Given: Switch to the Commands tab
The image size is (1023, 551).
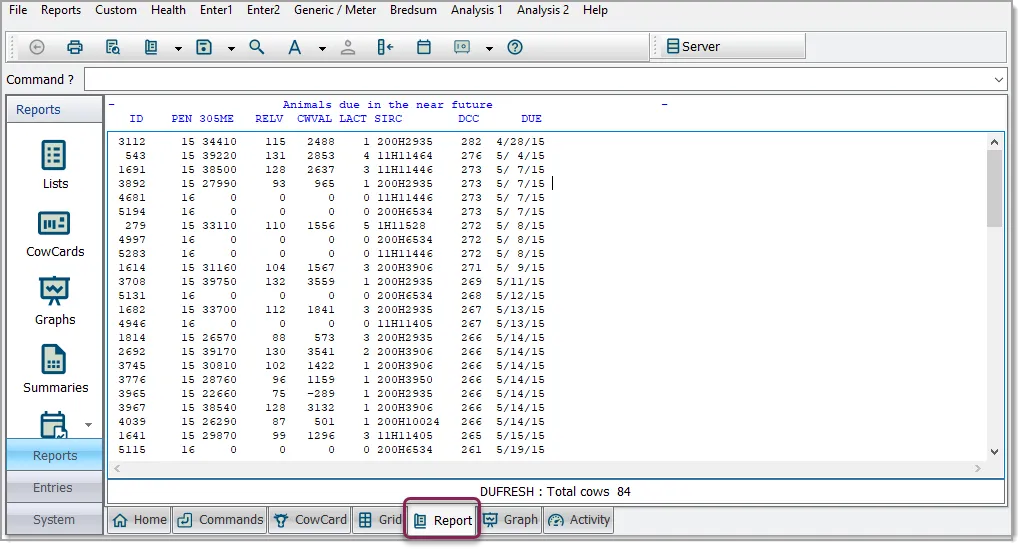Looking at the screenshot, I should coord(220,520).
